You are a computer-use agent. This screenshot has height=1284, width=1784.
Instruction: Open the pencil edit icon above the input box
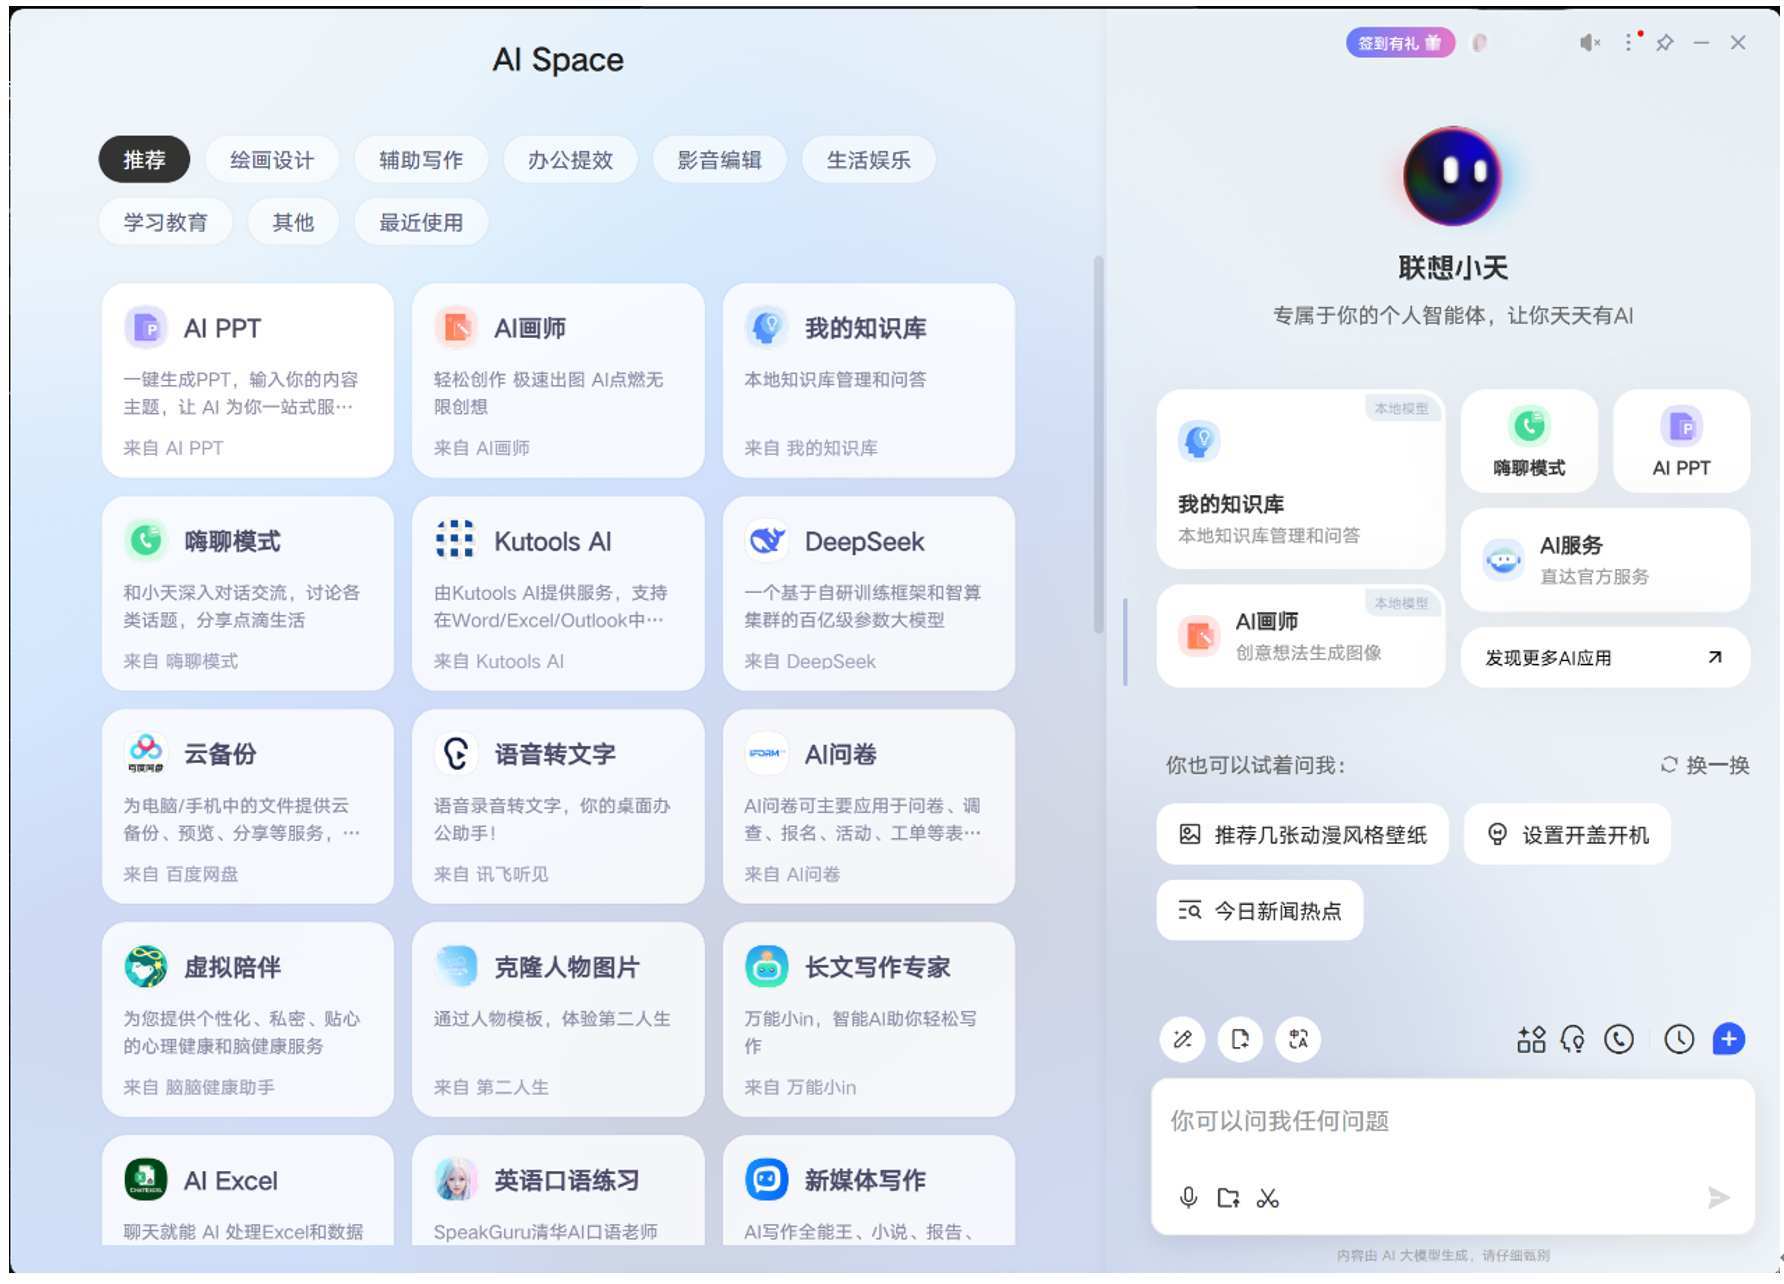pos(1182,1040)
